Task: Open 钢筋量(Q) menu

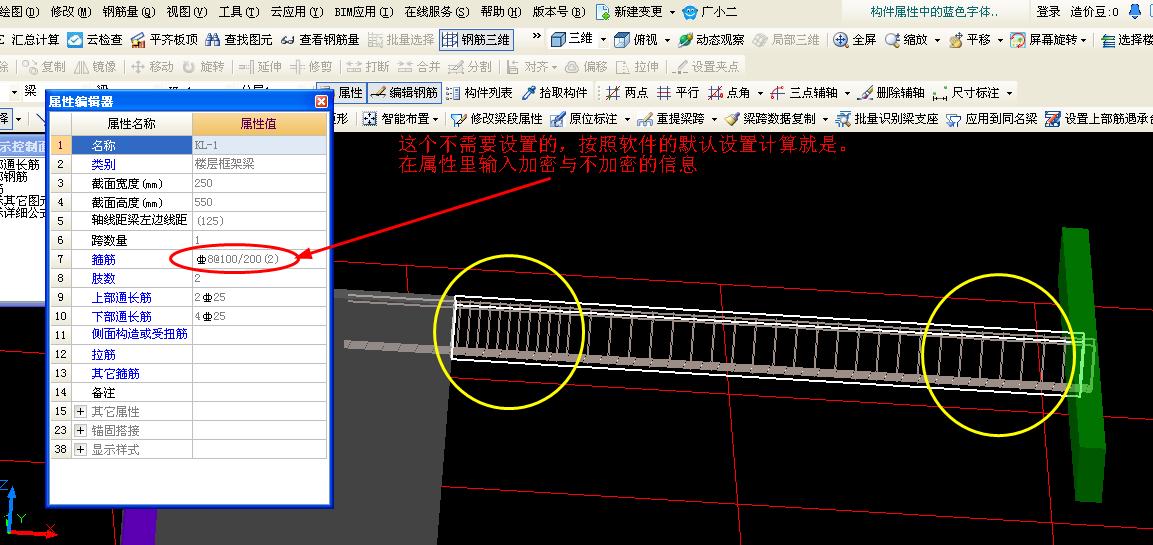Action: click(x=129, y=12)
